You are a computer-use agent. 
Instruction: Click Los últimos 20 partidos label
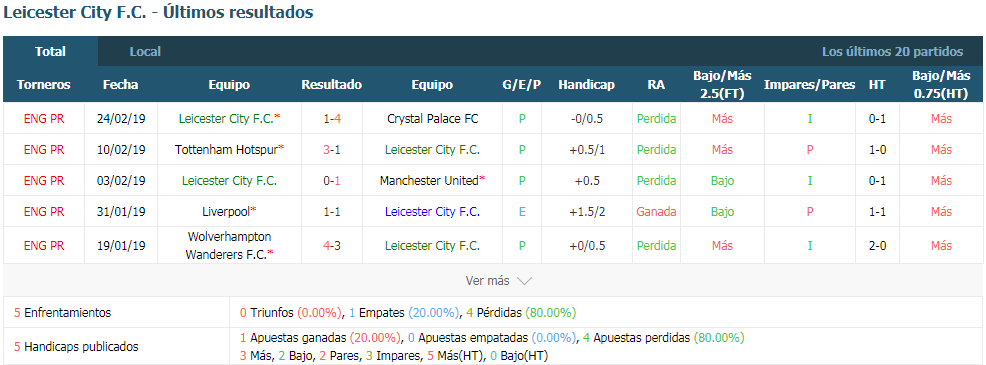[x=892, y=52]
